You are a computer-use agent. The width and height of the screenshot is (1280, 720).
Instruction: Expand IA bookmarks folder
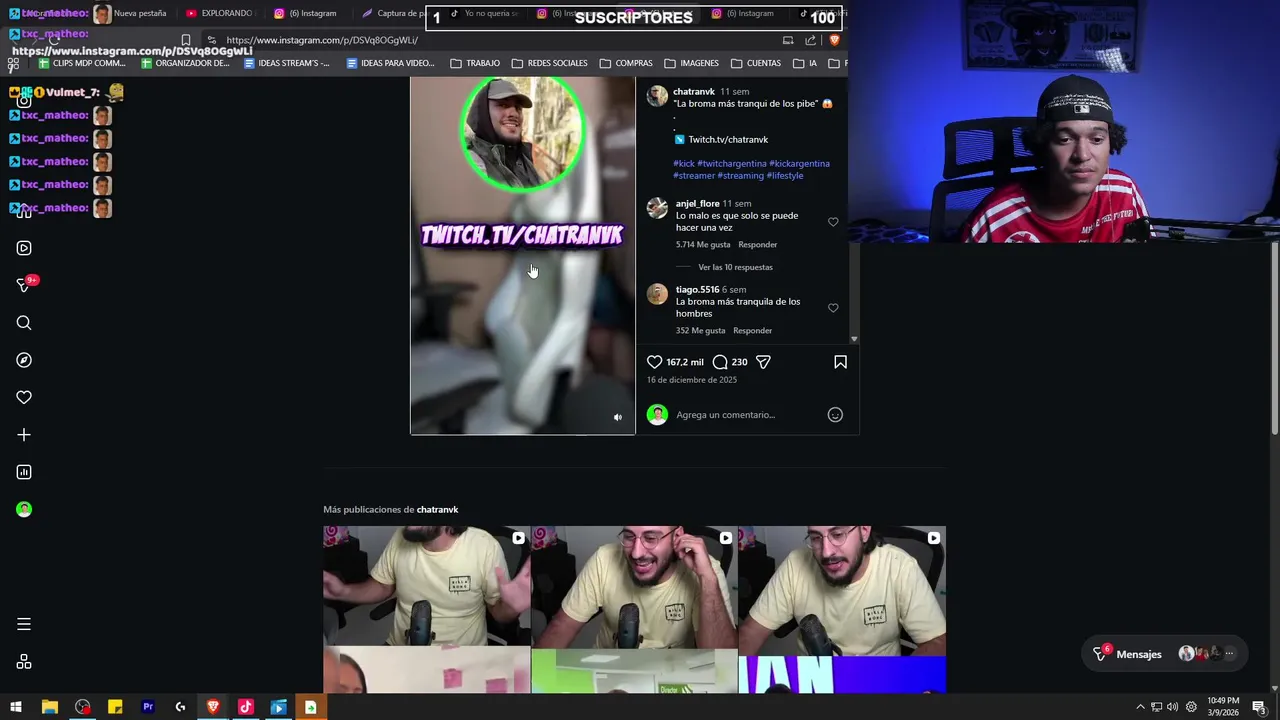click(805, 63)
